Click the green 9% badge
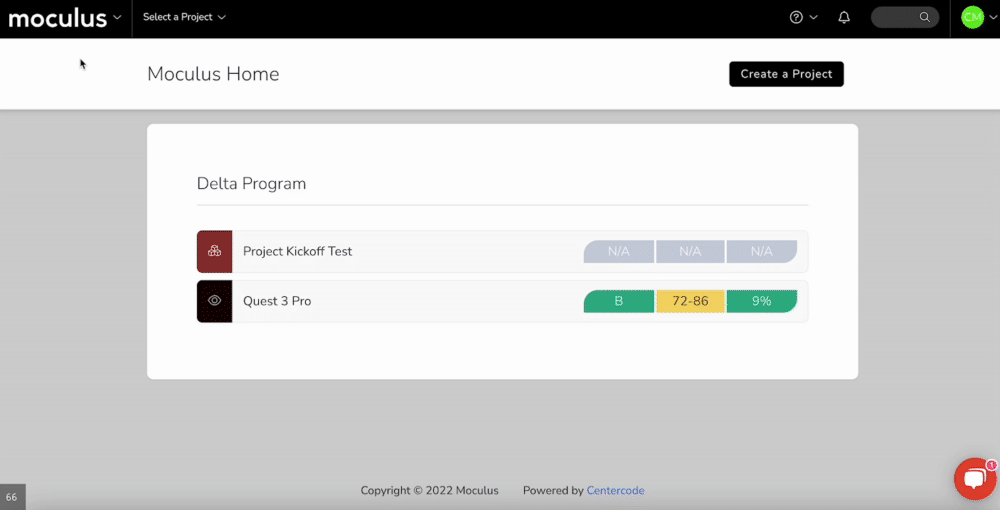 point(761,301)
